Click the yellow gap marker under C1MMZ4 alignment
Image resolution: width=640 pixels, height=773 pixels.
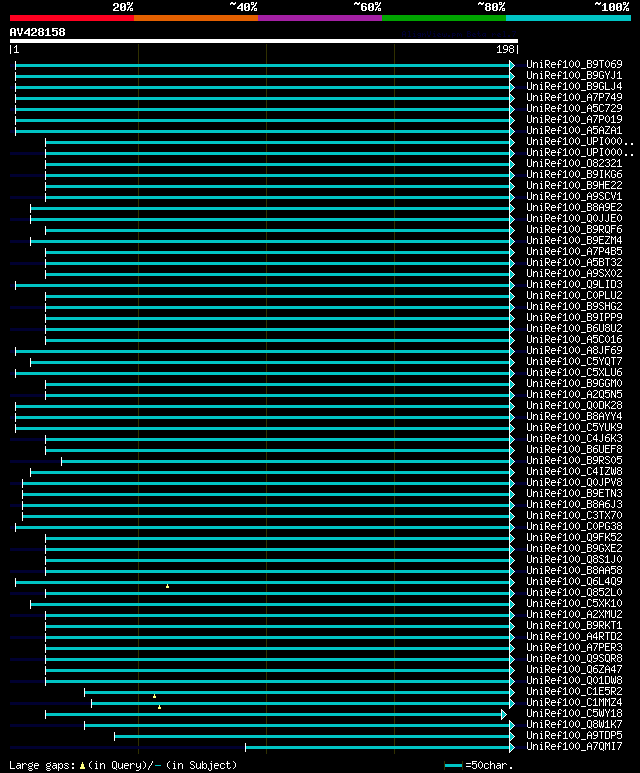point(159,707)
